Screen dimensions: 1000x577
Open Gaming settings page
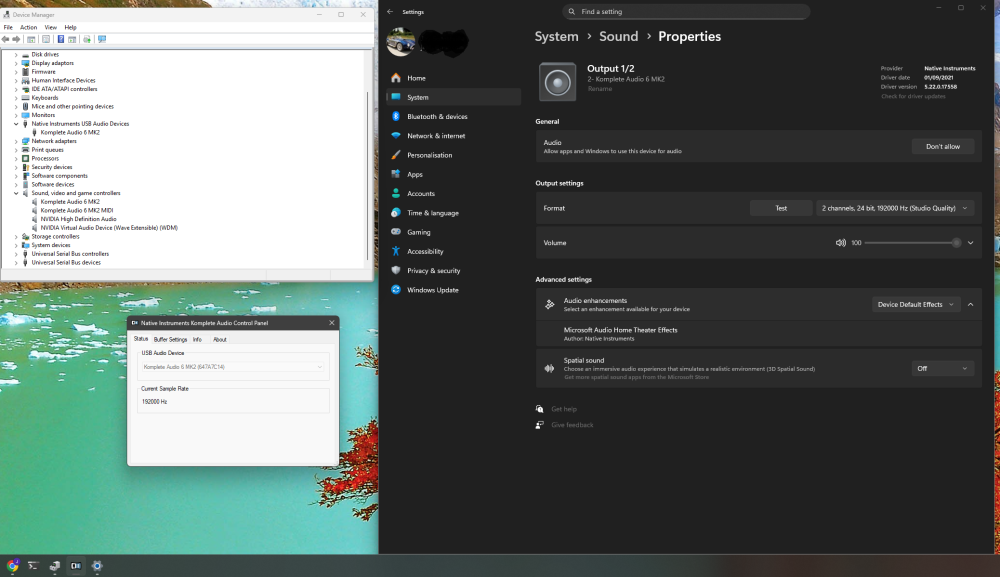coord(453,232)
